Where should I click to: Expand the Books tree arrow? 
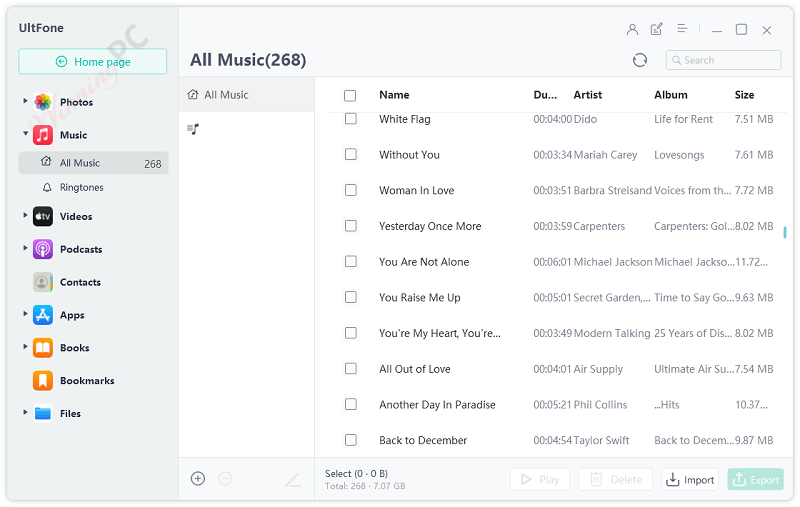click(x=25, y=346)
